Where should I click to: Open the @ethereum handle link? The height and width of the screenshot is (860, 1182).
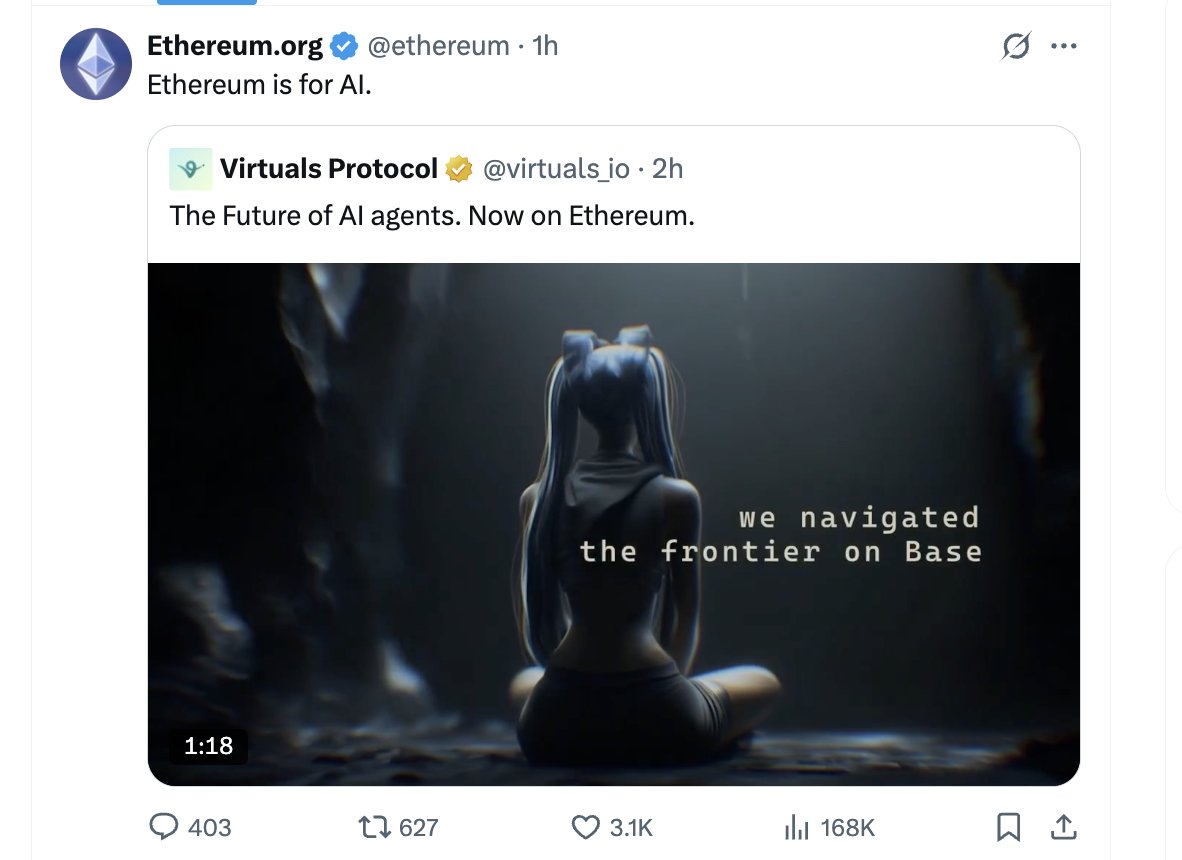[x=438, y=46]
